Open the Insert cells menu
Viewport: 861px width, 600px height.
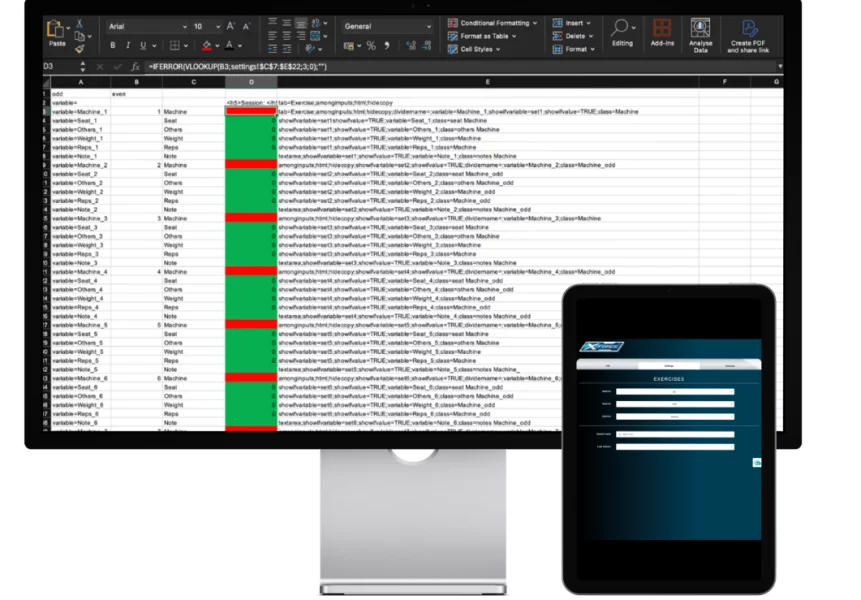[572, 23]
